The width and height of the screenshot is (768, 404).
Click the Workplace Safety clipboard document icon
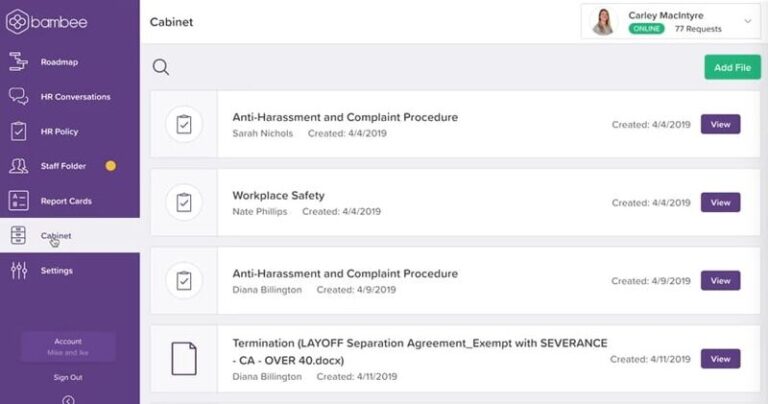184,202
